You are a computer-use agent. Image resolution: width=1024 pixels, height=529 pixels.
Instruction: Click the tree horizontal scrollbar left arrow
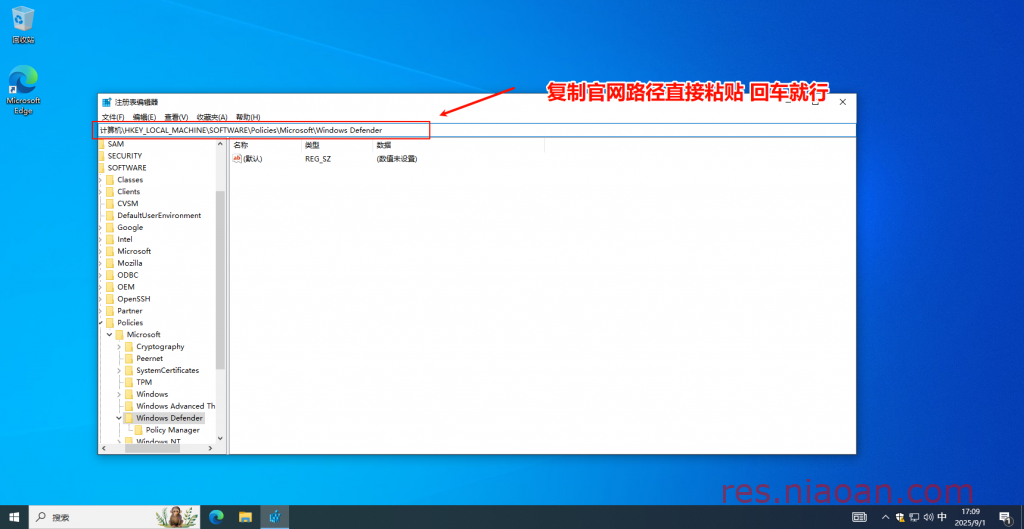103,449
